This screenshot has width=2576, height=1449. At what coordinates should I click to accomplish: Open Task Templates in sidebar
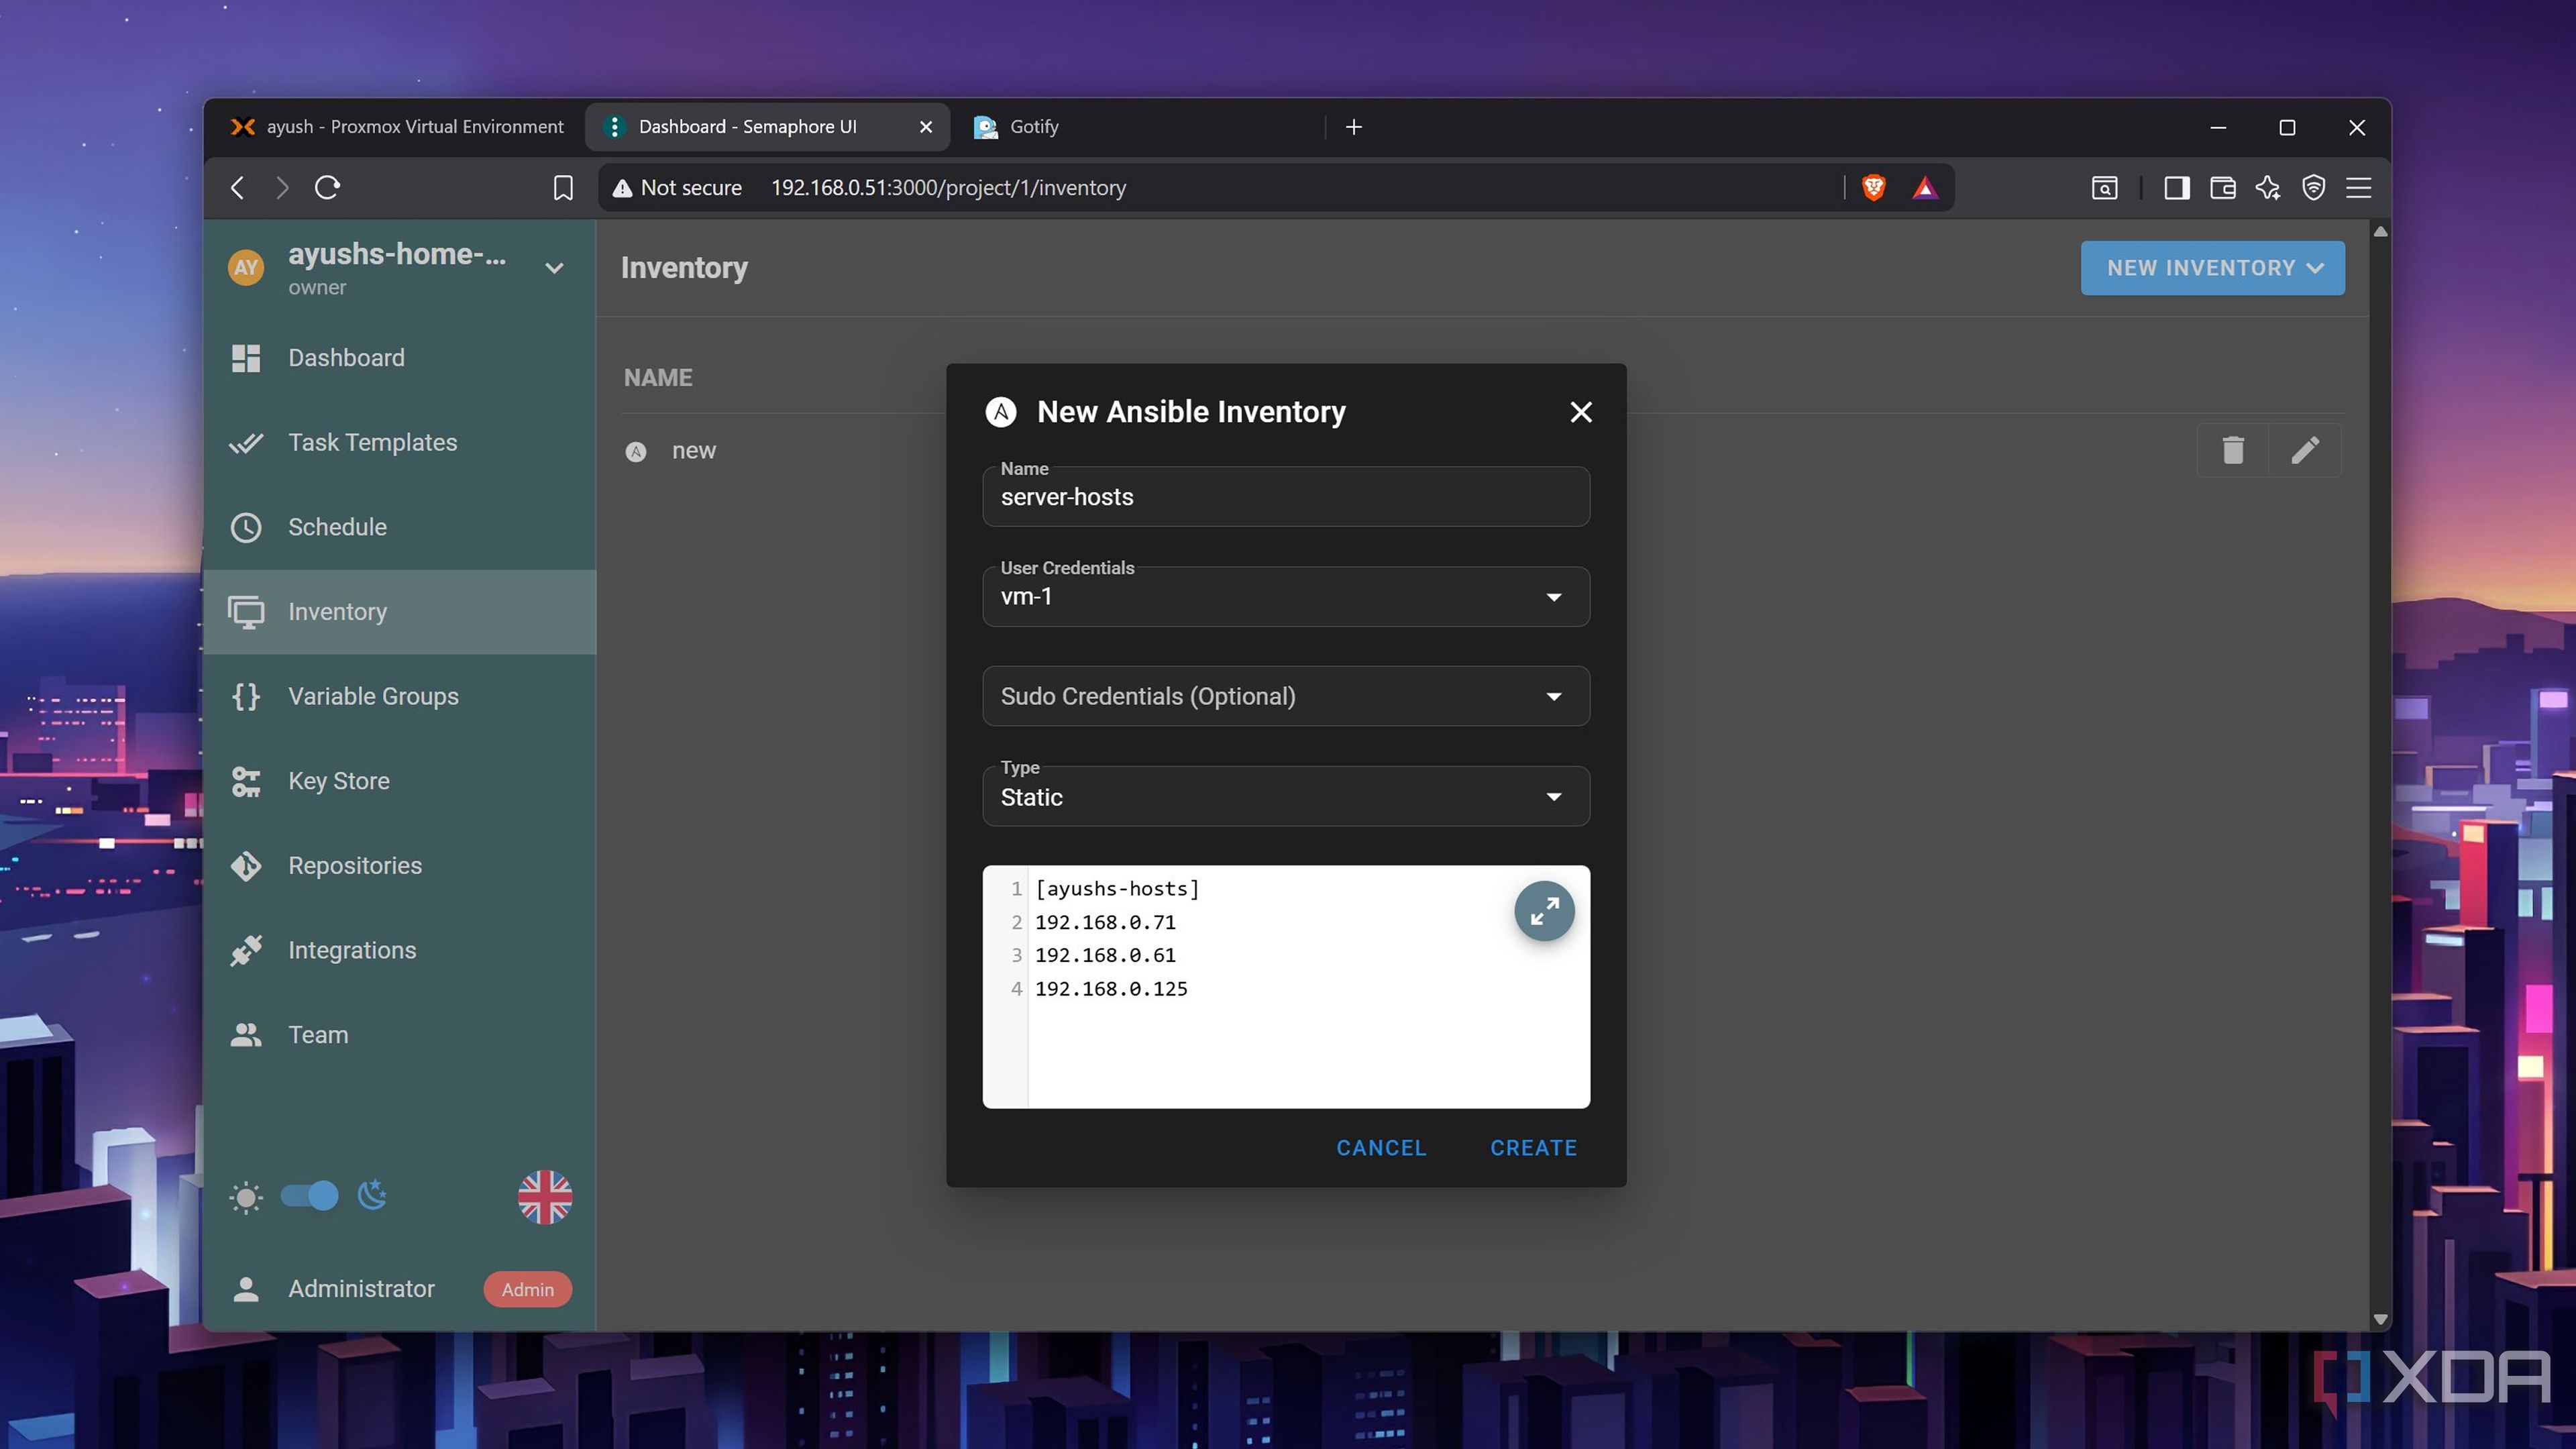(399, 443)
